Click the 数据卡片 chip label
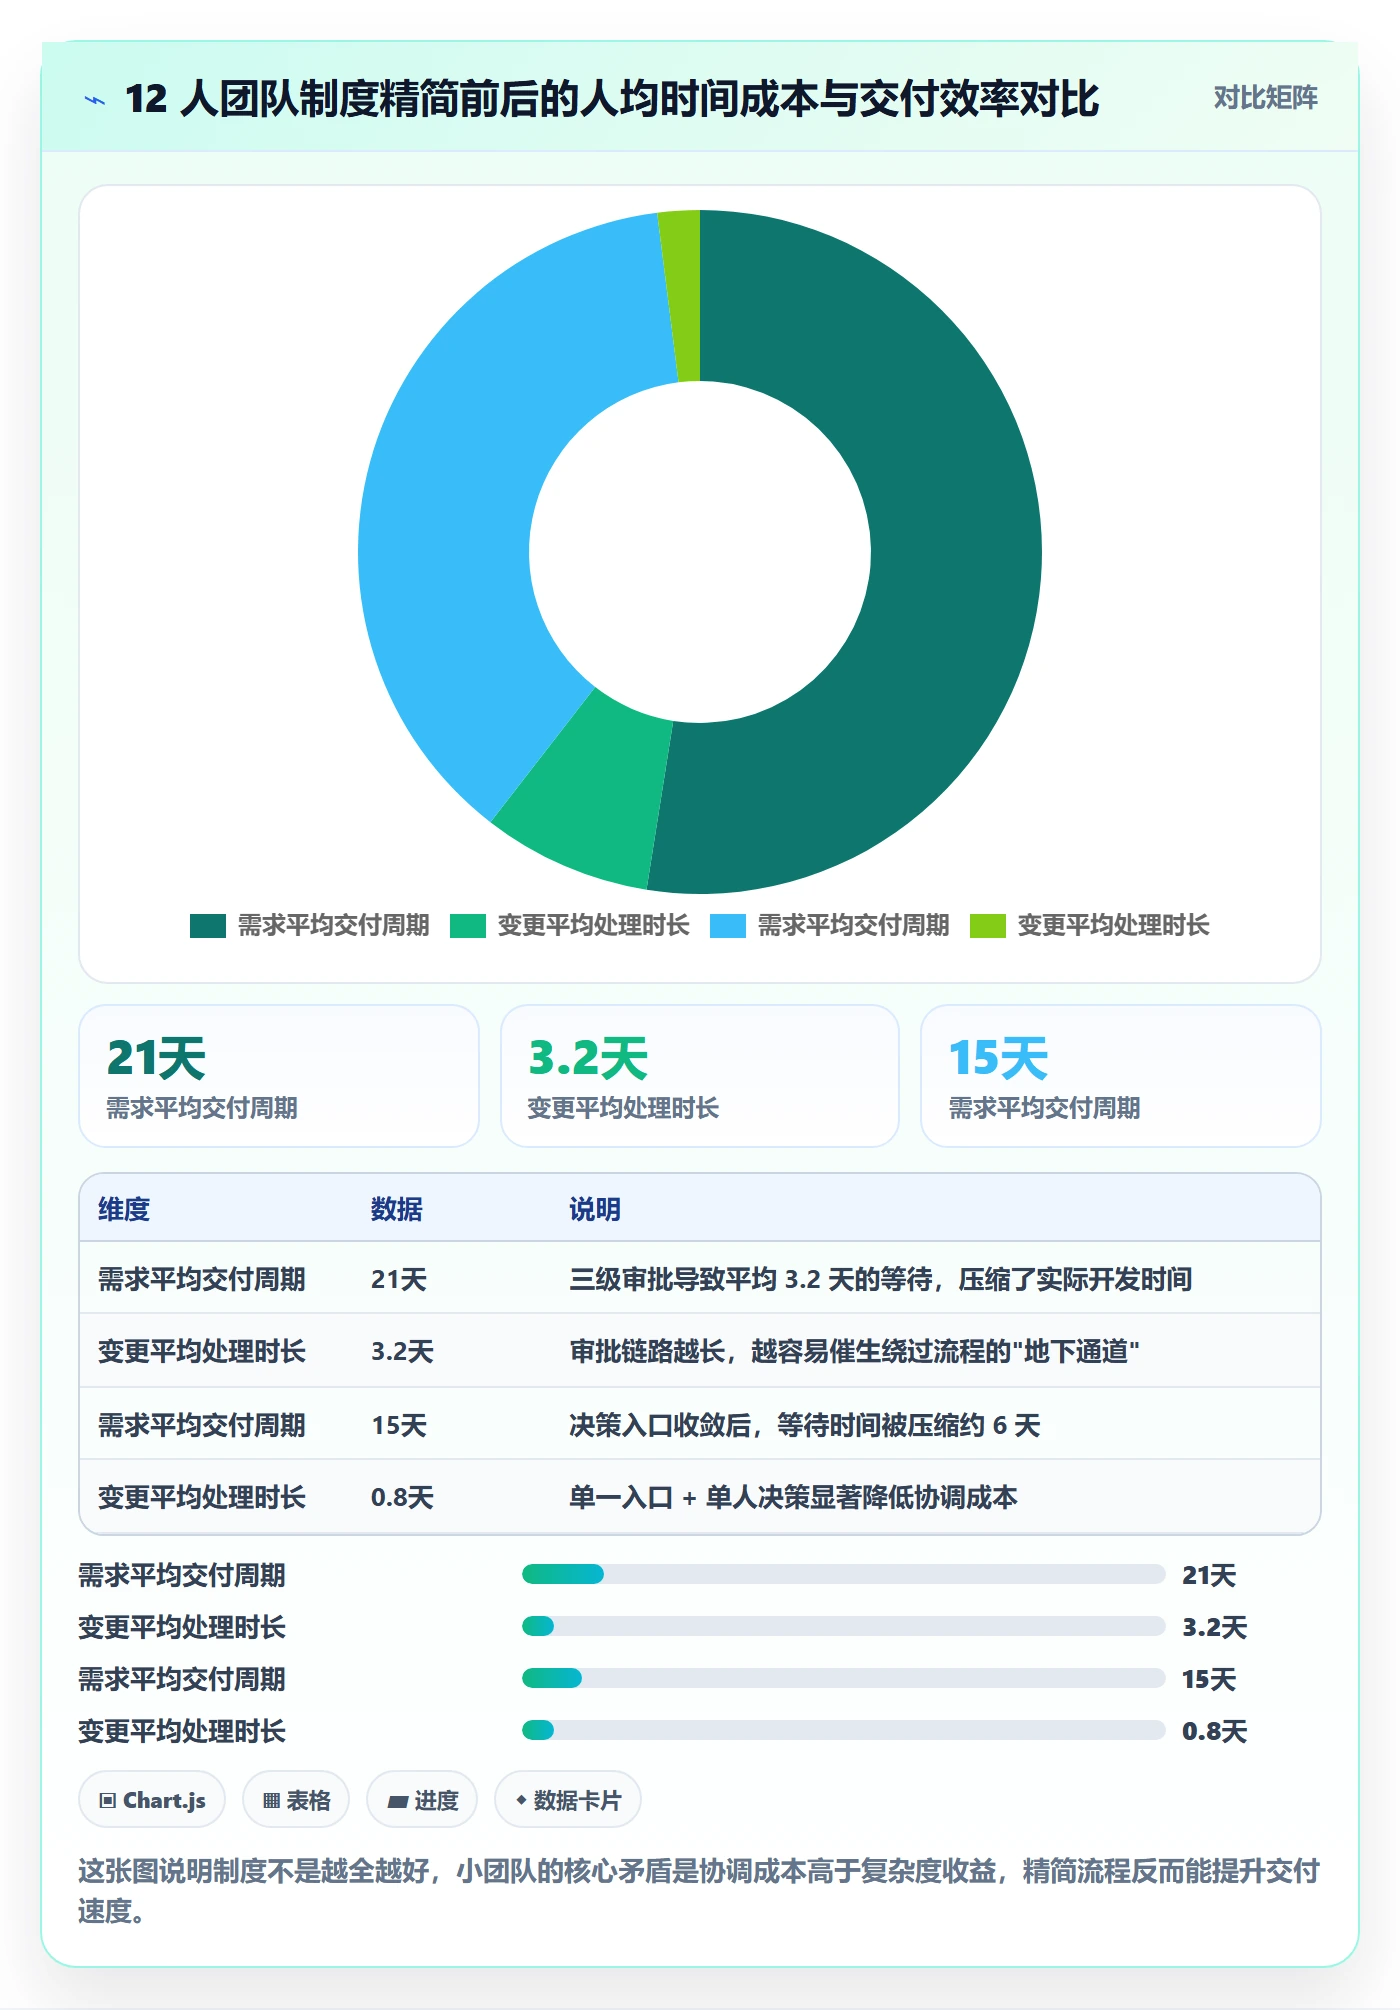 coord(577,1800)
